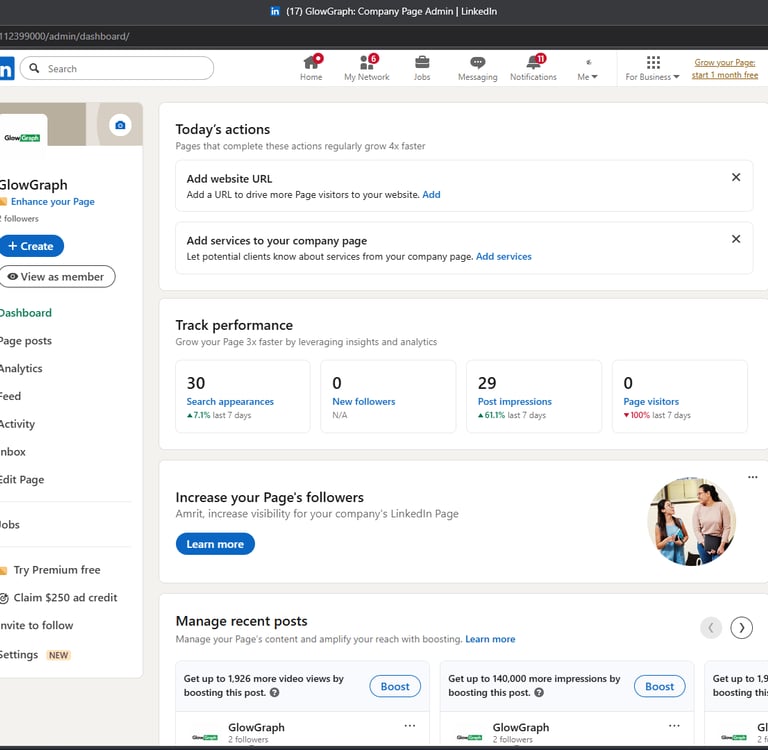Open Jobs in the sidebar
The height and width of the screenshot is (750, 768).
point(10,525)
